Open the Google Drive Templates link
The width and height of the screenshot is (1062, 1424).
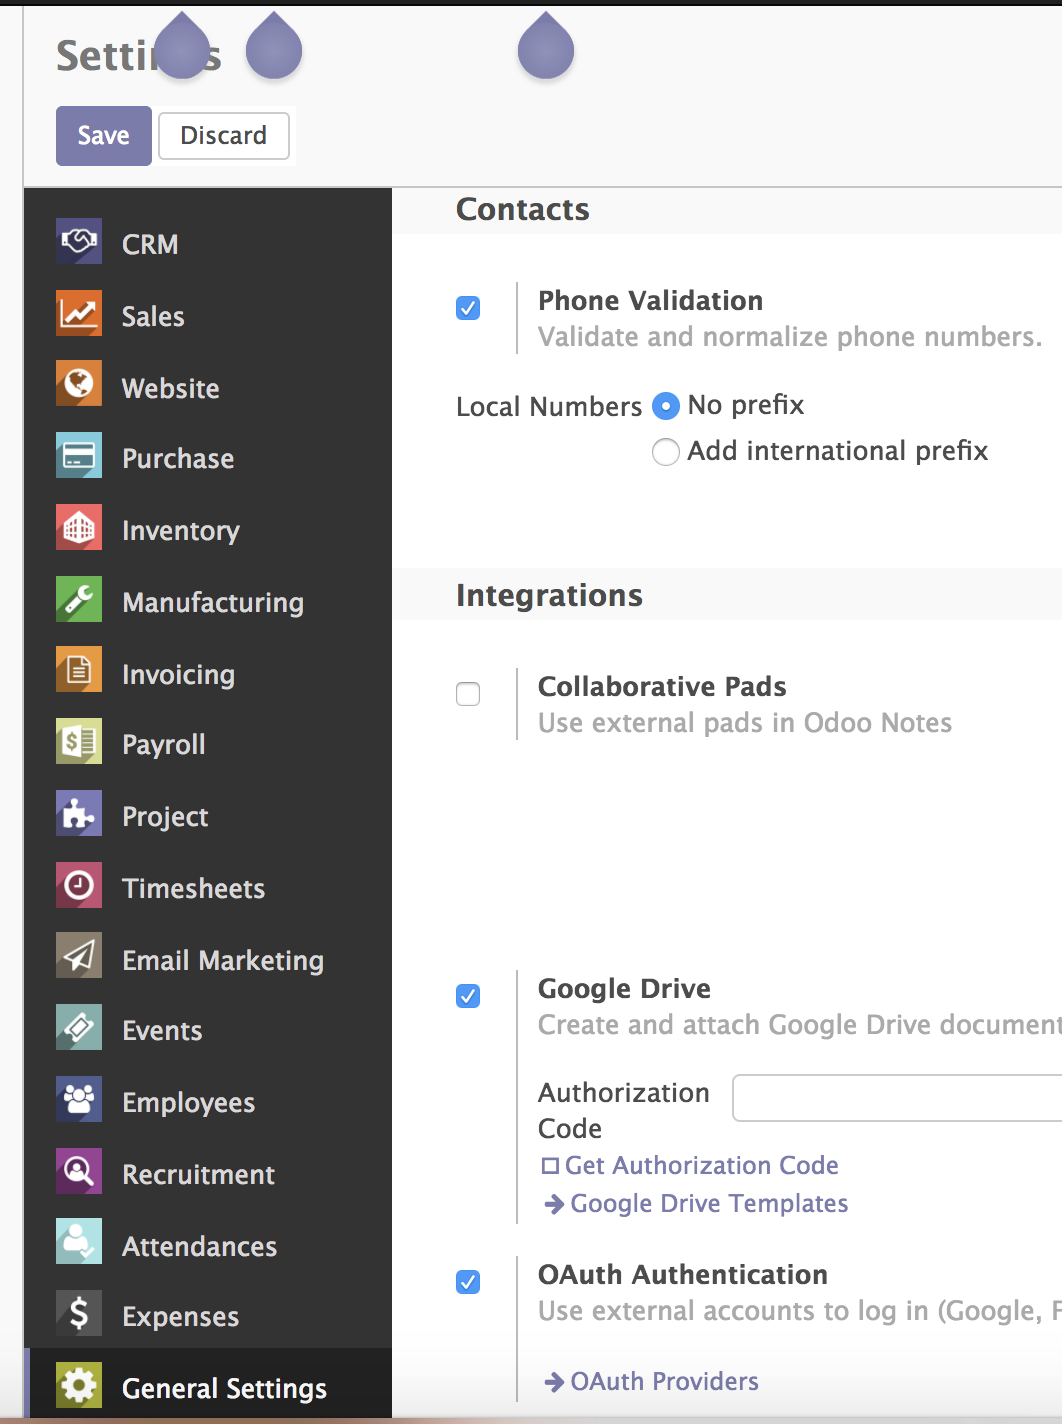click(x=709, y=1204)
